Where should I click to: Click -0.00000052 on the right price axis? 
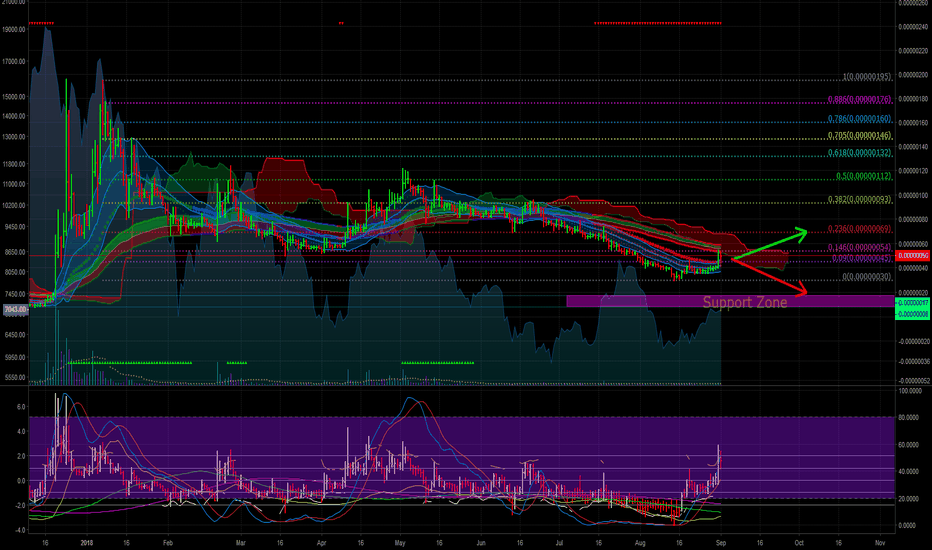tap(914, 381)
